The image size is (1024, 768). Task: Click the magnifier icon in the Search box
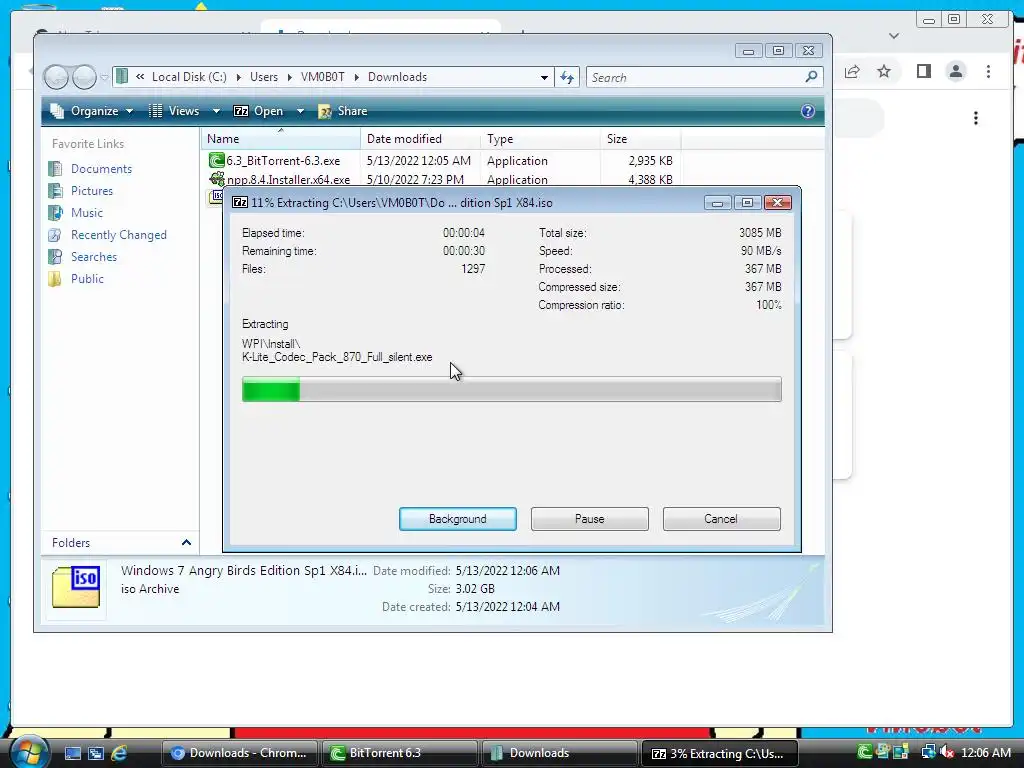(x=811, y=77)
